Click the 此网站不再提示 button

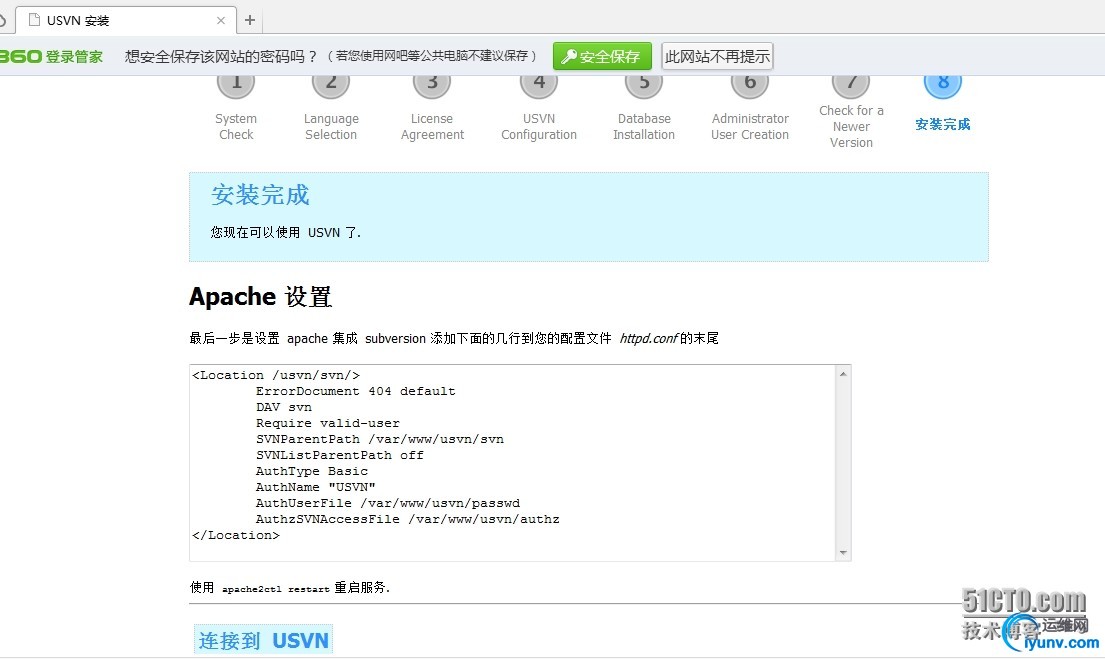717,56
